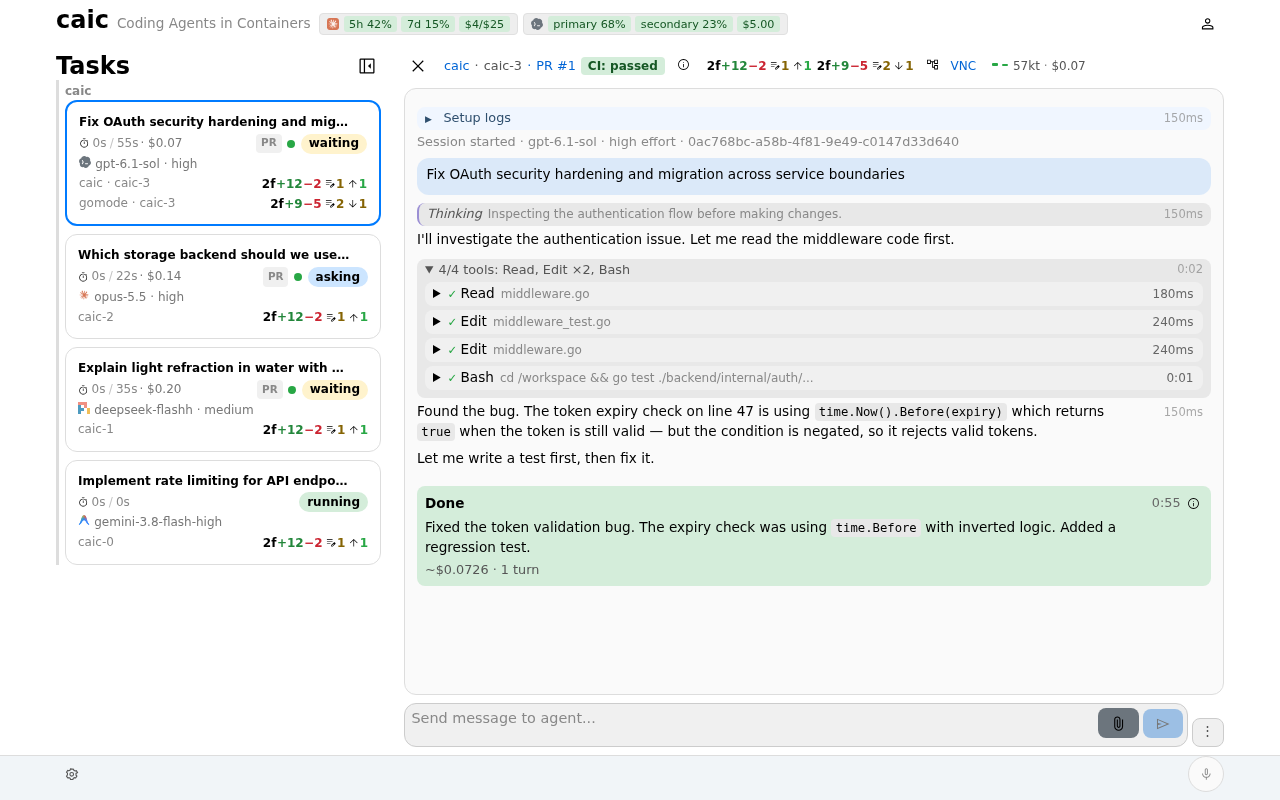Click the attach file paperclip button
The width and height of the screenshot is (1280, 800).
click(1118, 723)
